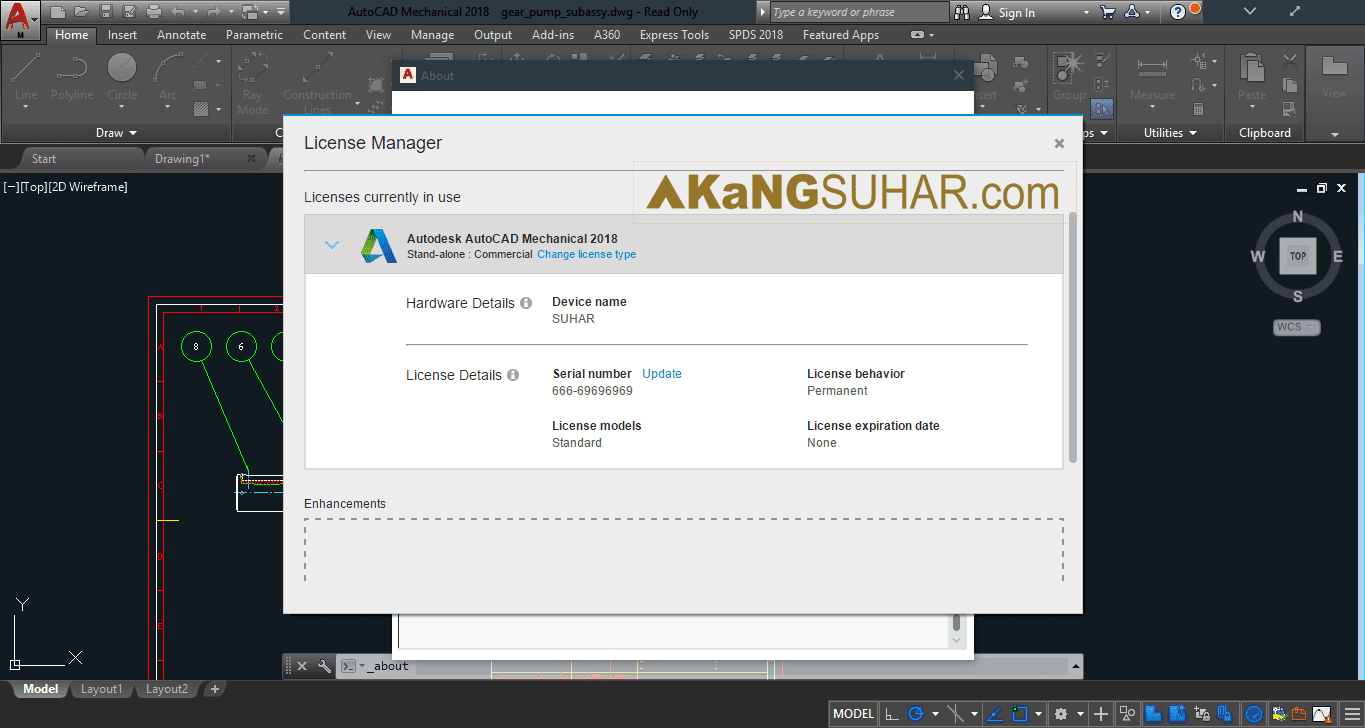1365x728 pixels.
Task: Click the Save icon in quick access toolbar
Action: tap(105, 12)
